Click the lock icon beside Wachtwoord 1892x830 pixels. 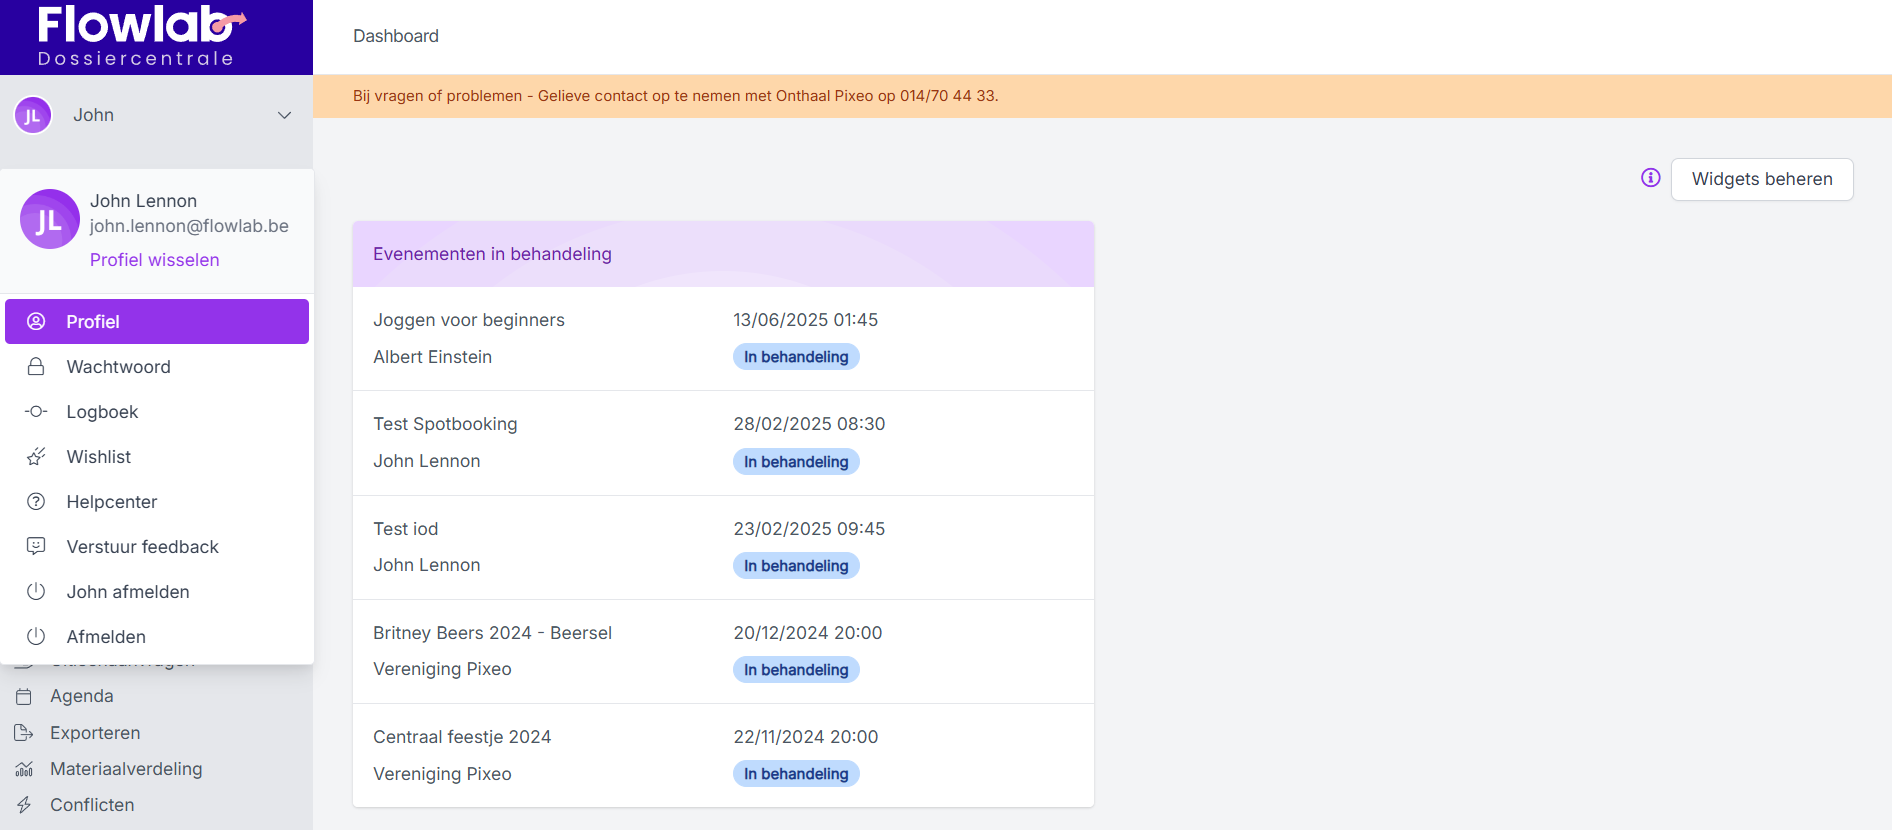click(36, 367)
